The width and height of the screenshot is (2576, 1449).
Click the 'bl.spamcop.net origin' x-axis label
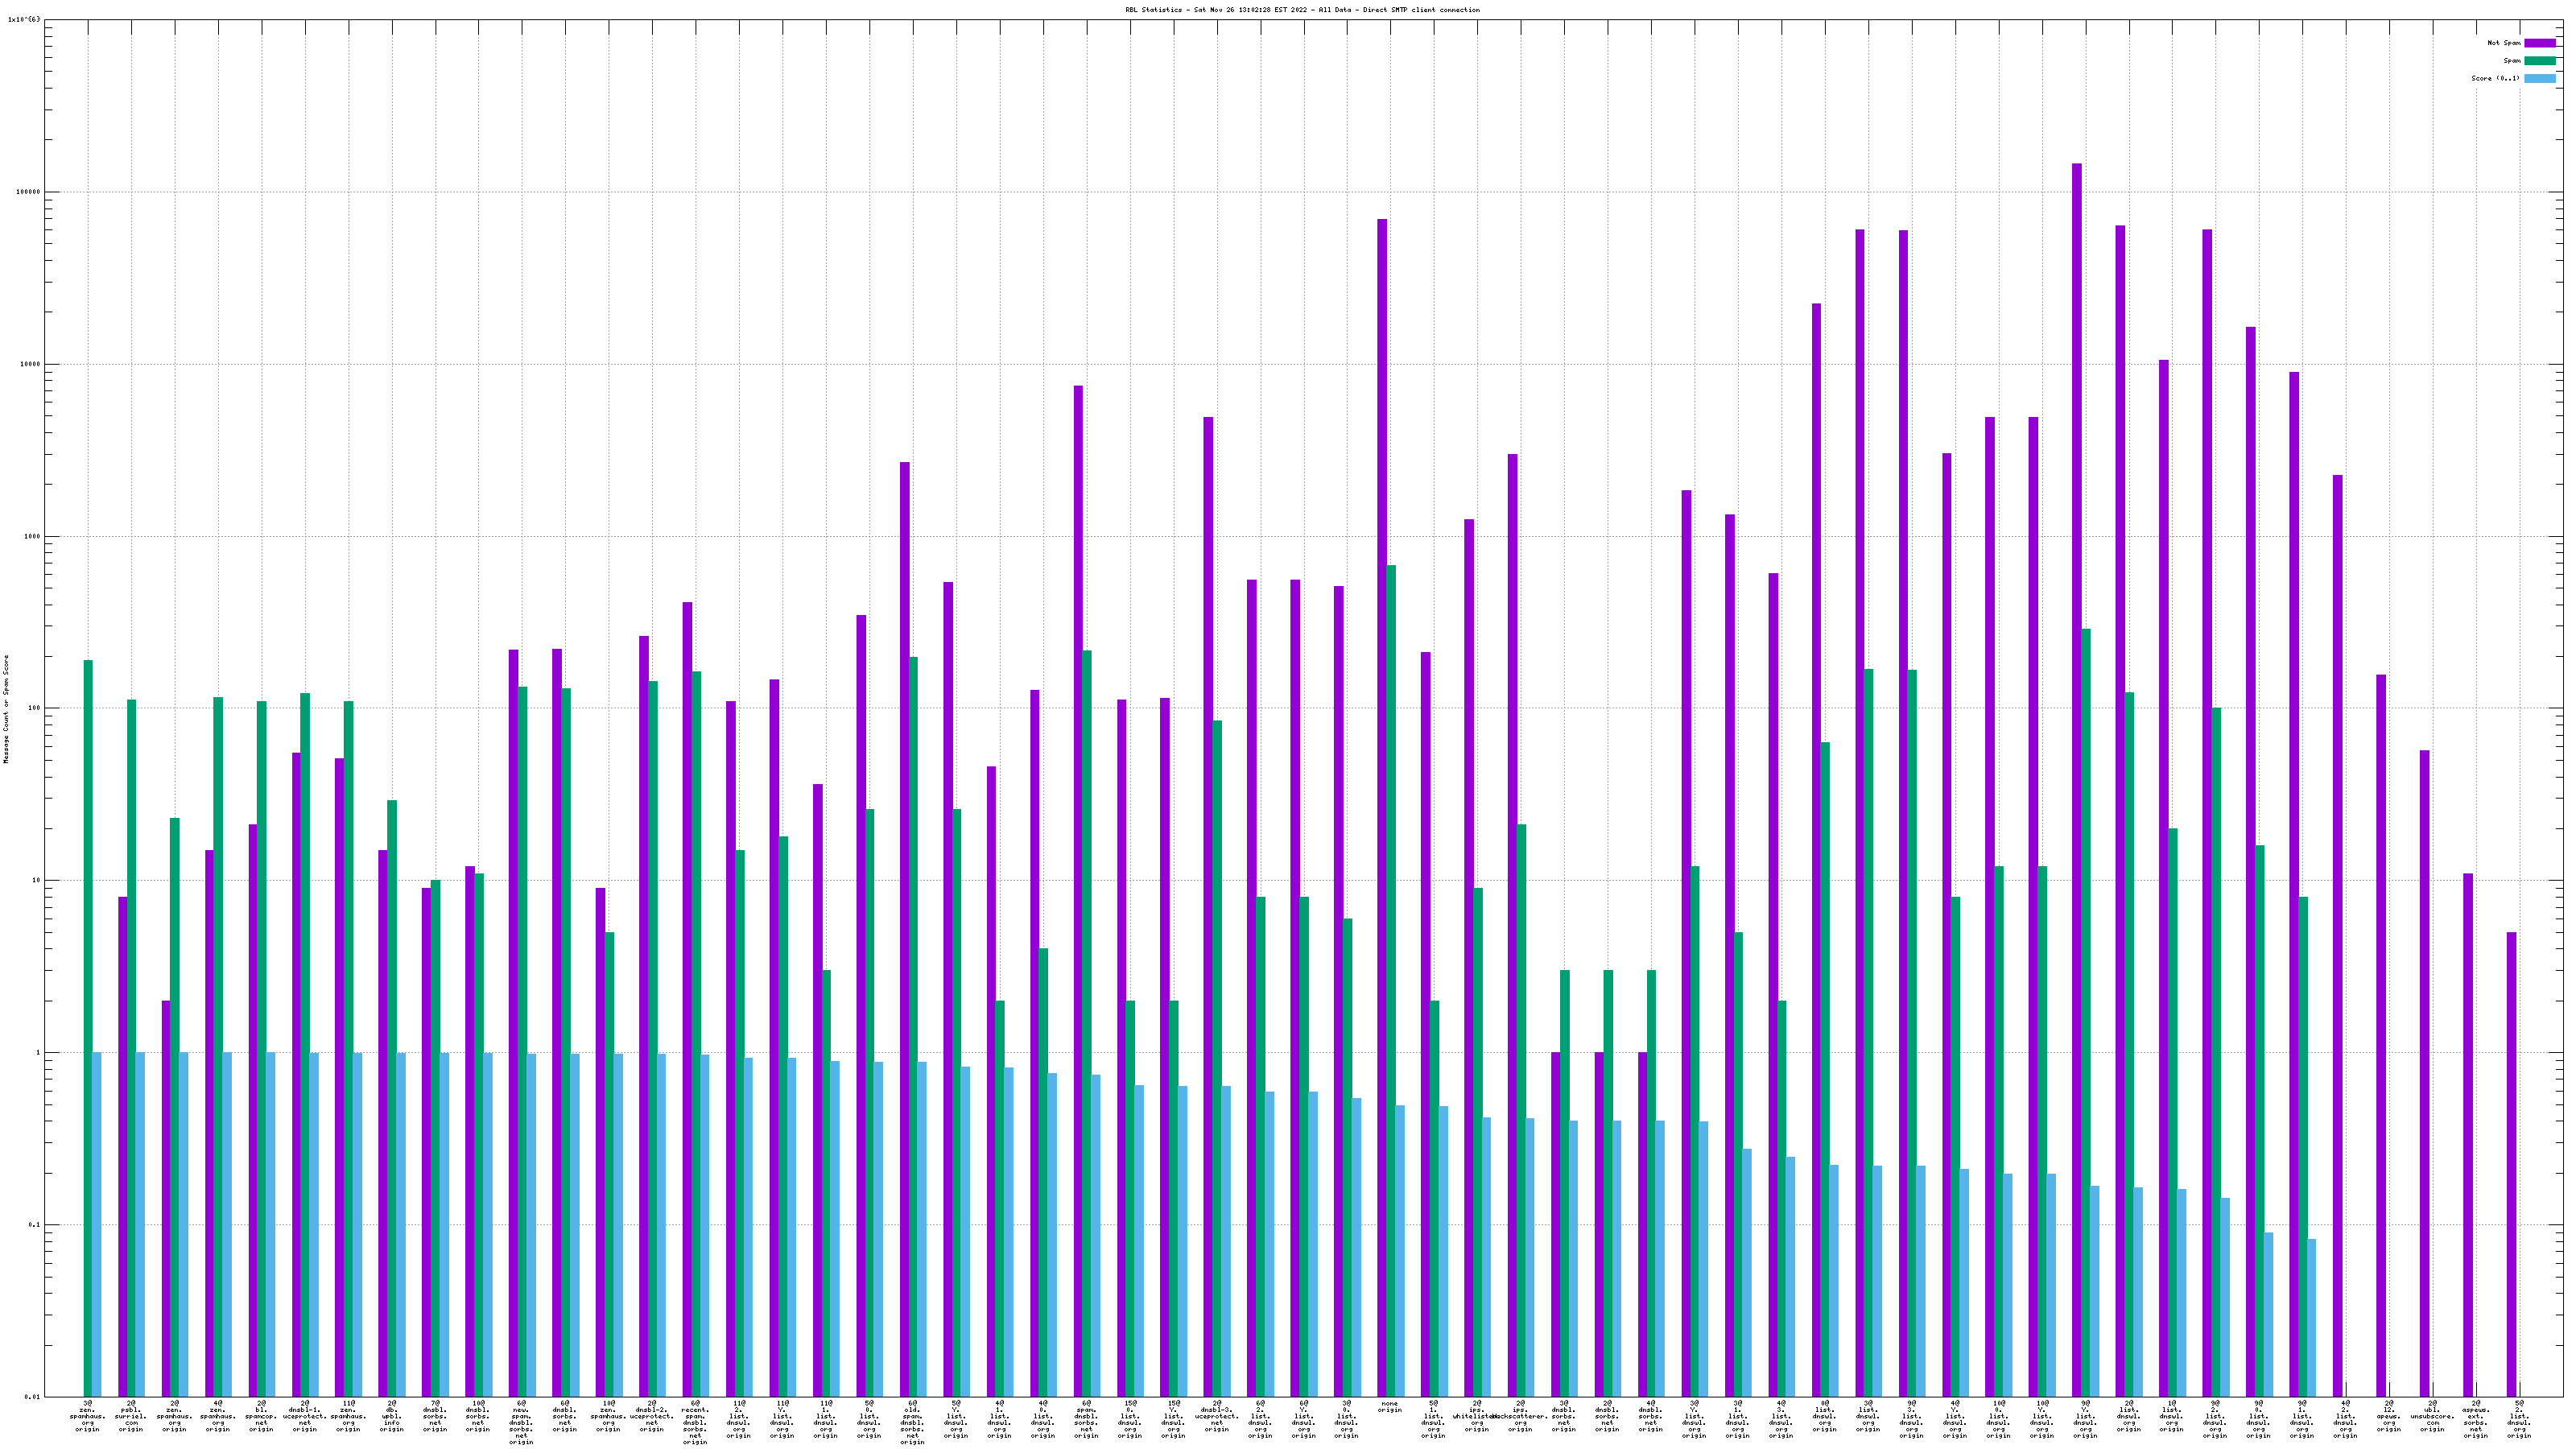[261, 1417]
